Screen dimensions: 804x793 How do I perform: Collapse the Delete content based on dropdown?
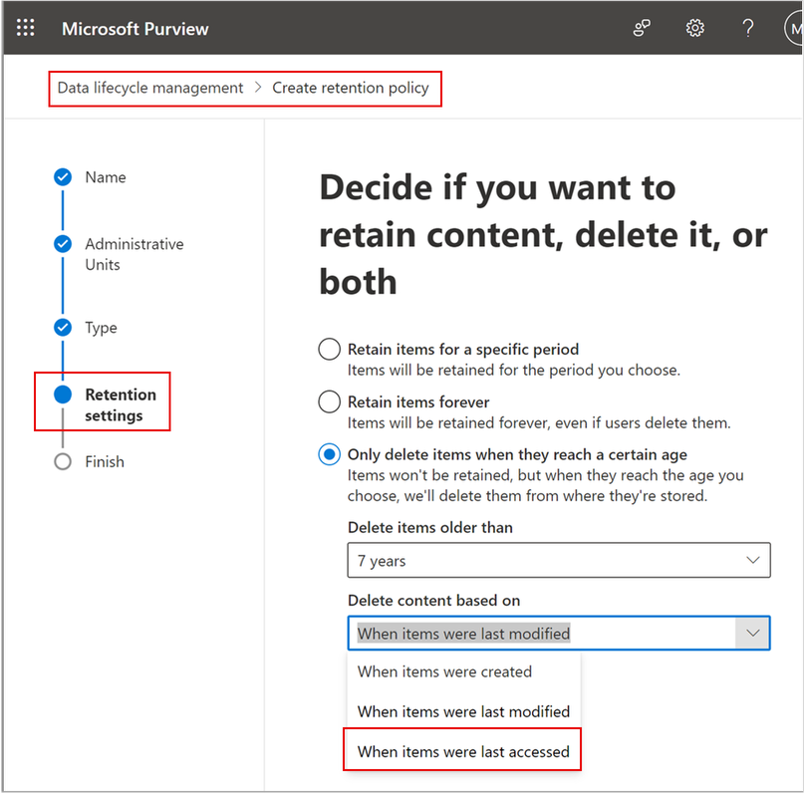752,633
